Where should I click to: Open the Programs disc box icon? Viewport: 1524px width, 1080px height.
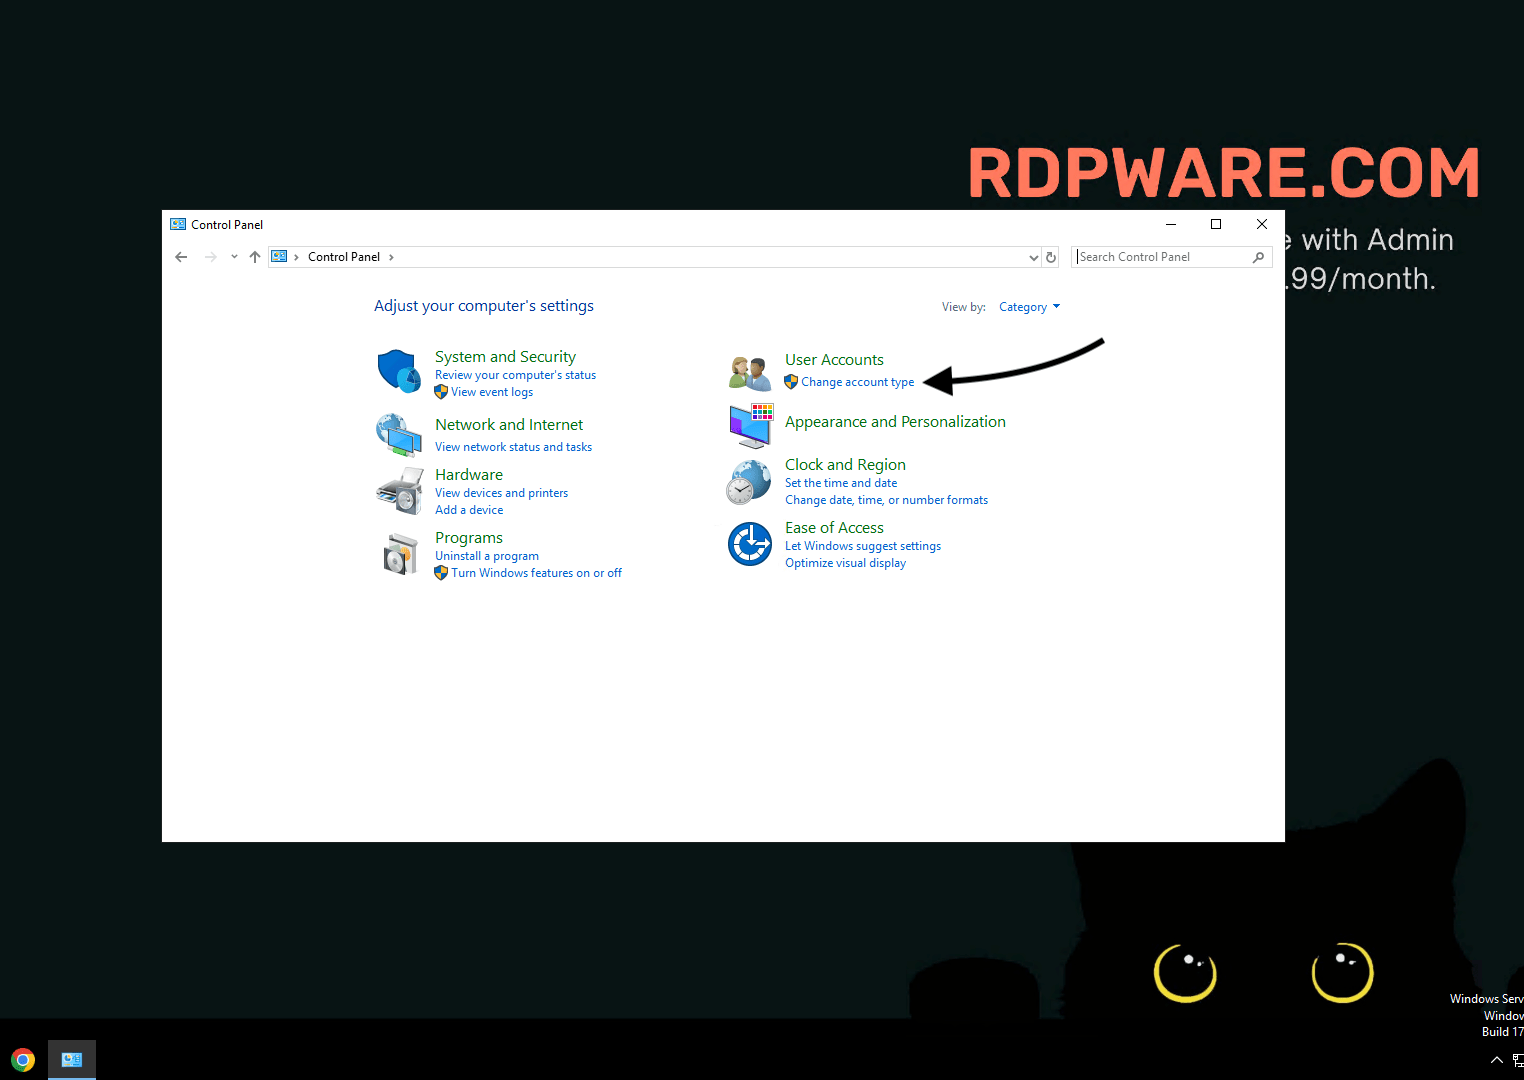[x=400, y=553]
